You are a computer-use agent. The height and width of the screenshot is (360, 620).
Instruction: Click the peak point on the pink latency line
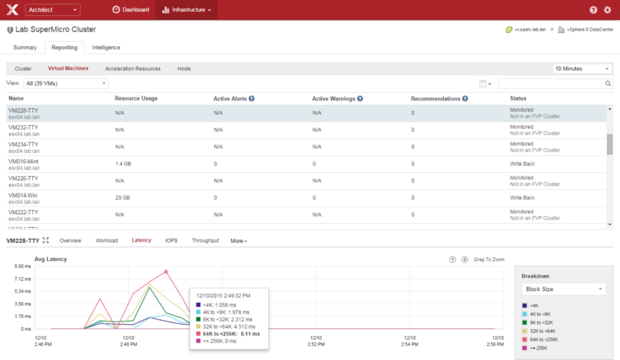166,272
